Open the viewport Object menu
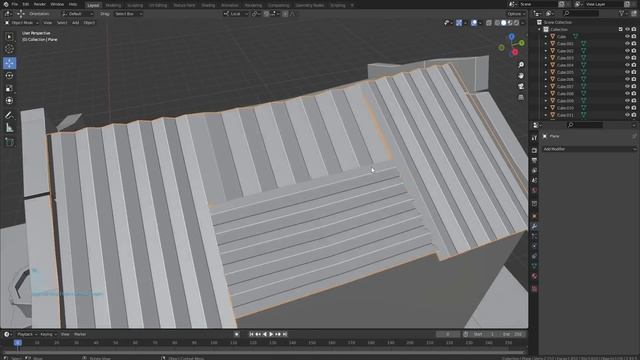 click(x=89, y=23)
